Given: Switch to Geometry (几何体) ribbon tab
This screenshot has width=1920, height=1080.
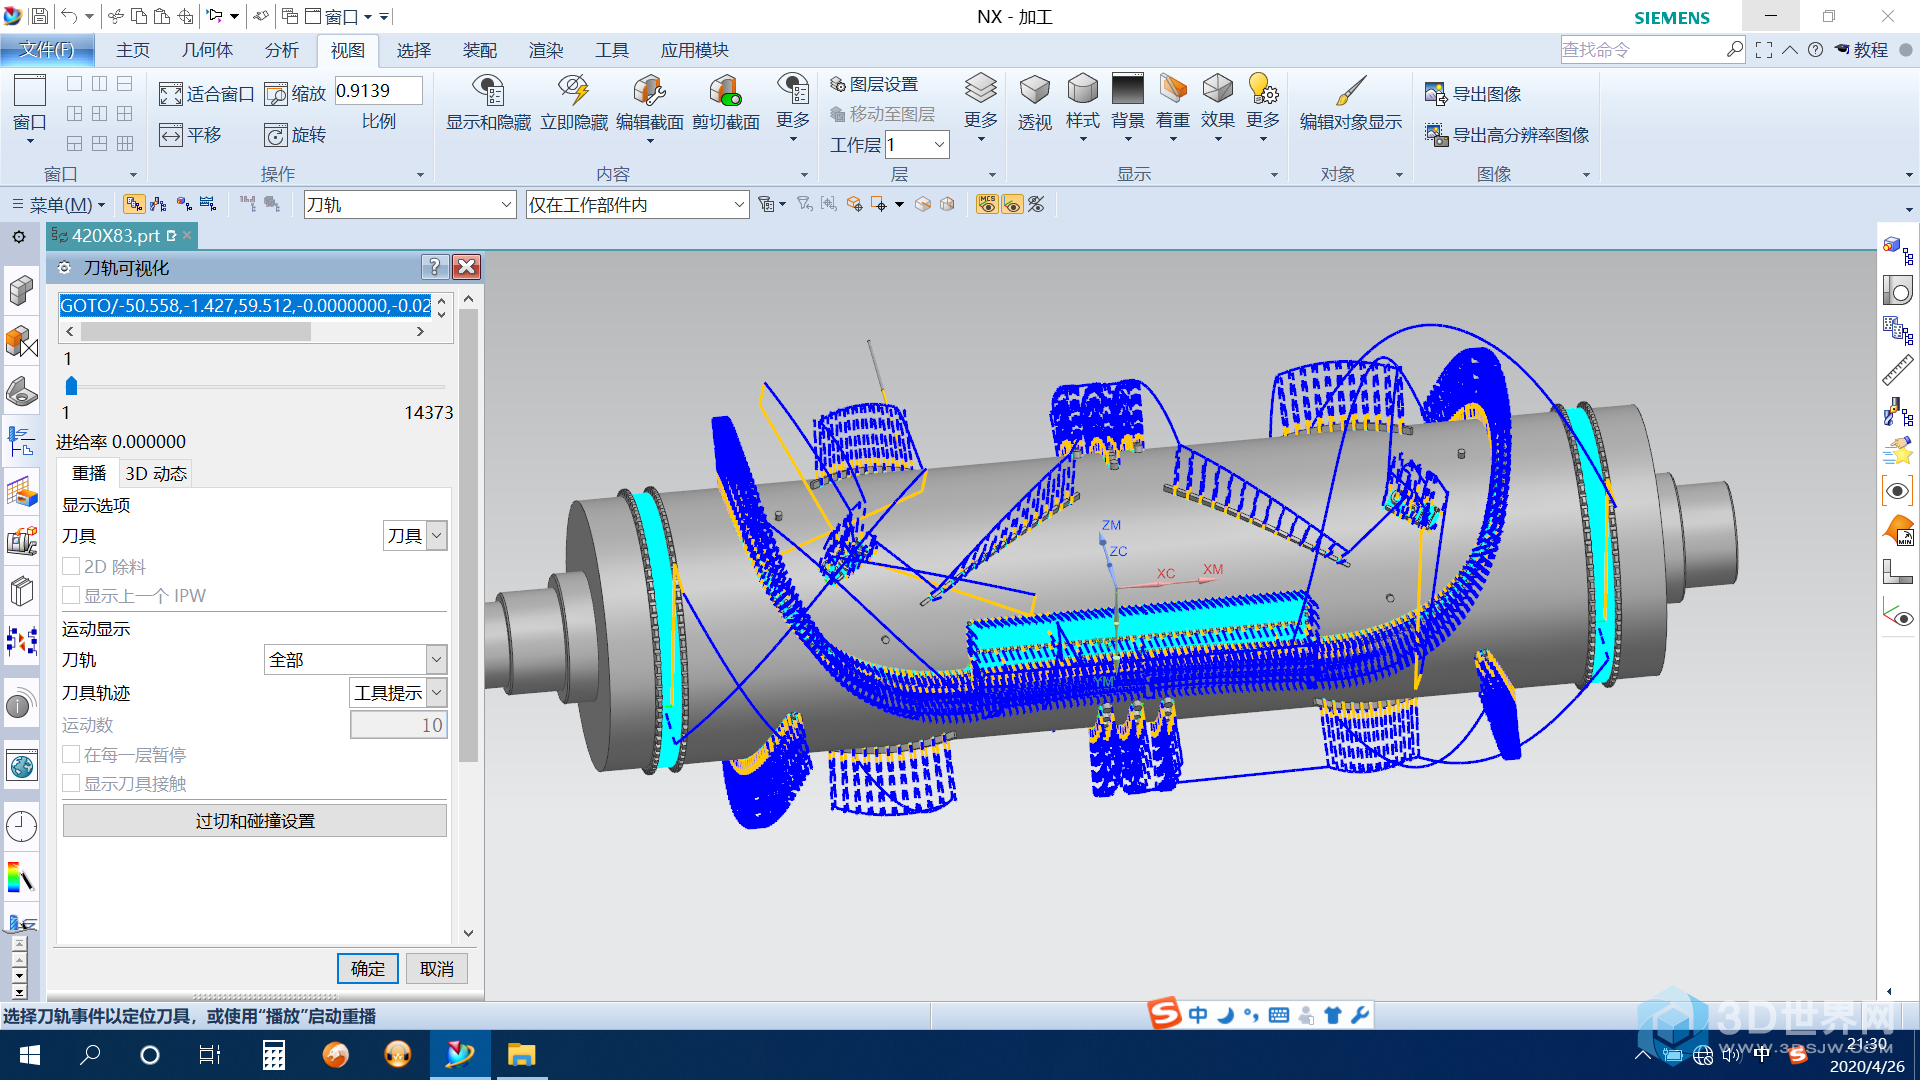Looking at the screenshot, I should (x=207, y=50).
